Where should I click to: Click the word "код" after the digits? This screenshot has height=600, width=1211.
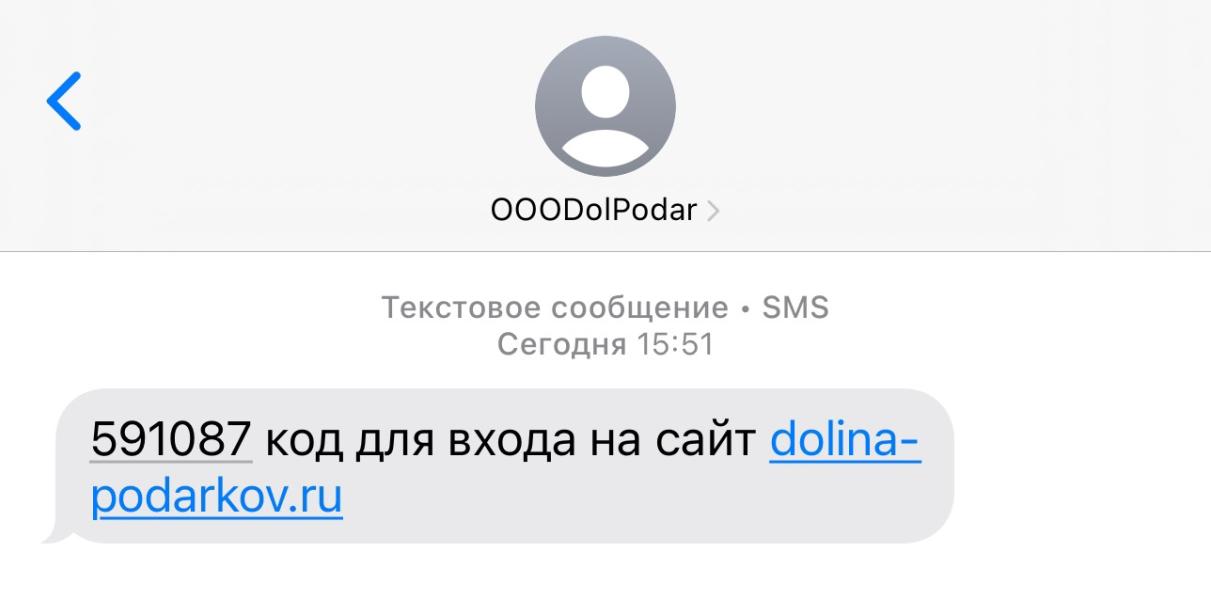(299, 443)
